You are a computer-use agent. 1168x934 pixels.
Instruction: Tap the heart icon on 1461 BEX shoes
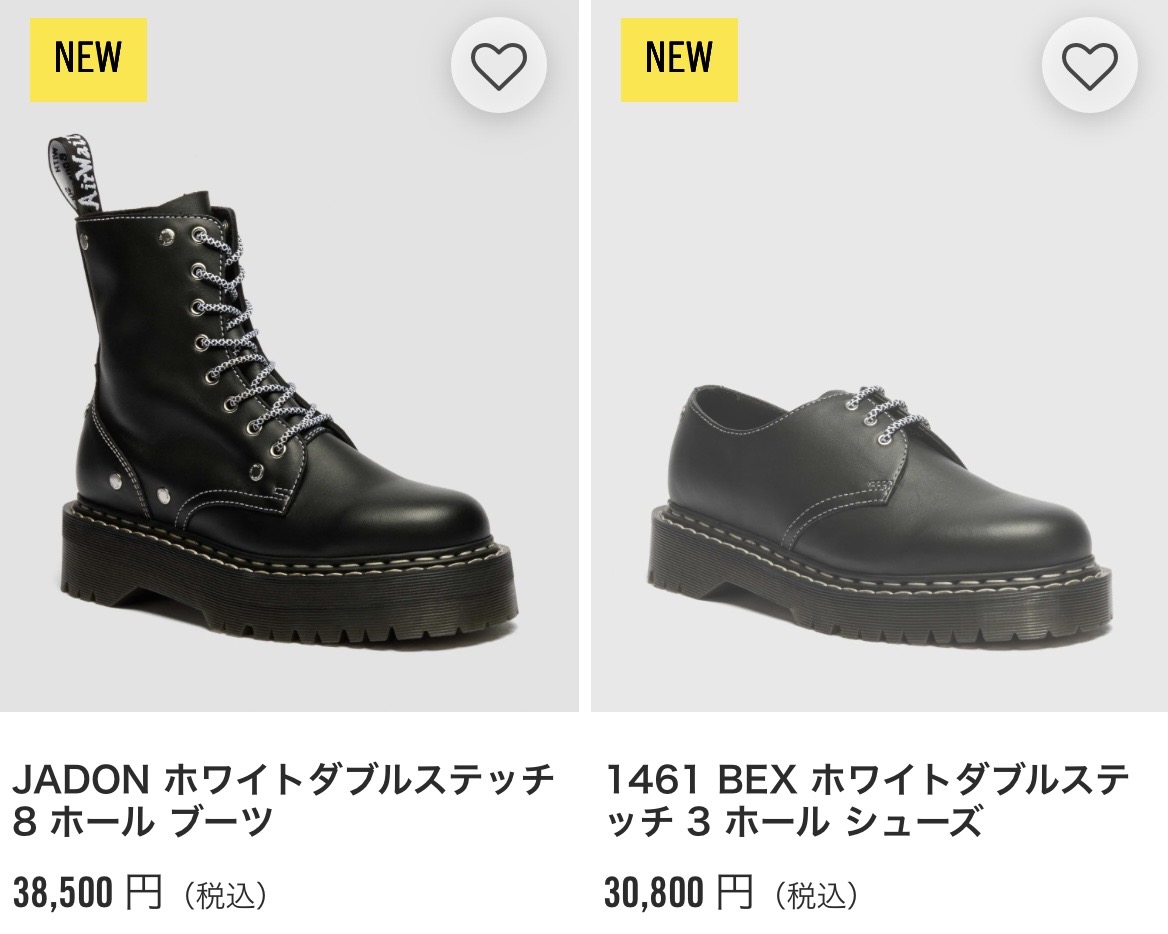pos(1089,66)
